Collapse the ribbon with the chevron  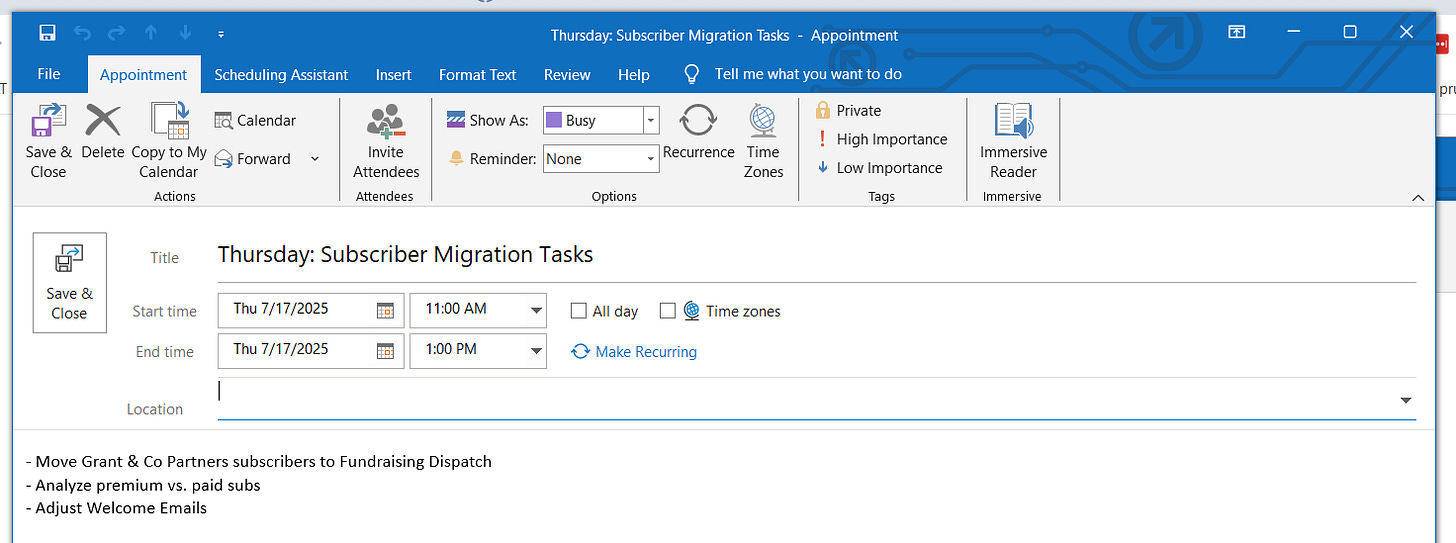pyautogui.click(x=1418, y=198)
